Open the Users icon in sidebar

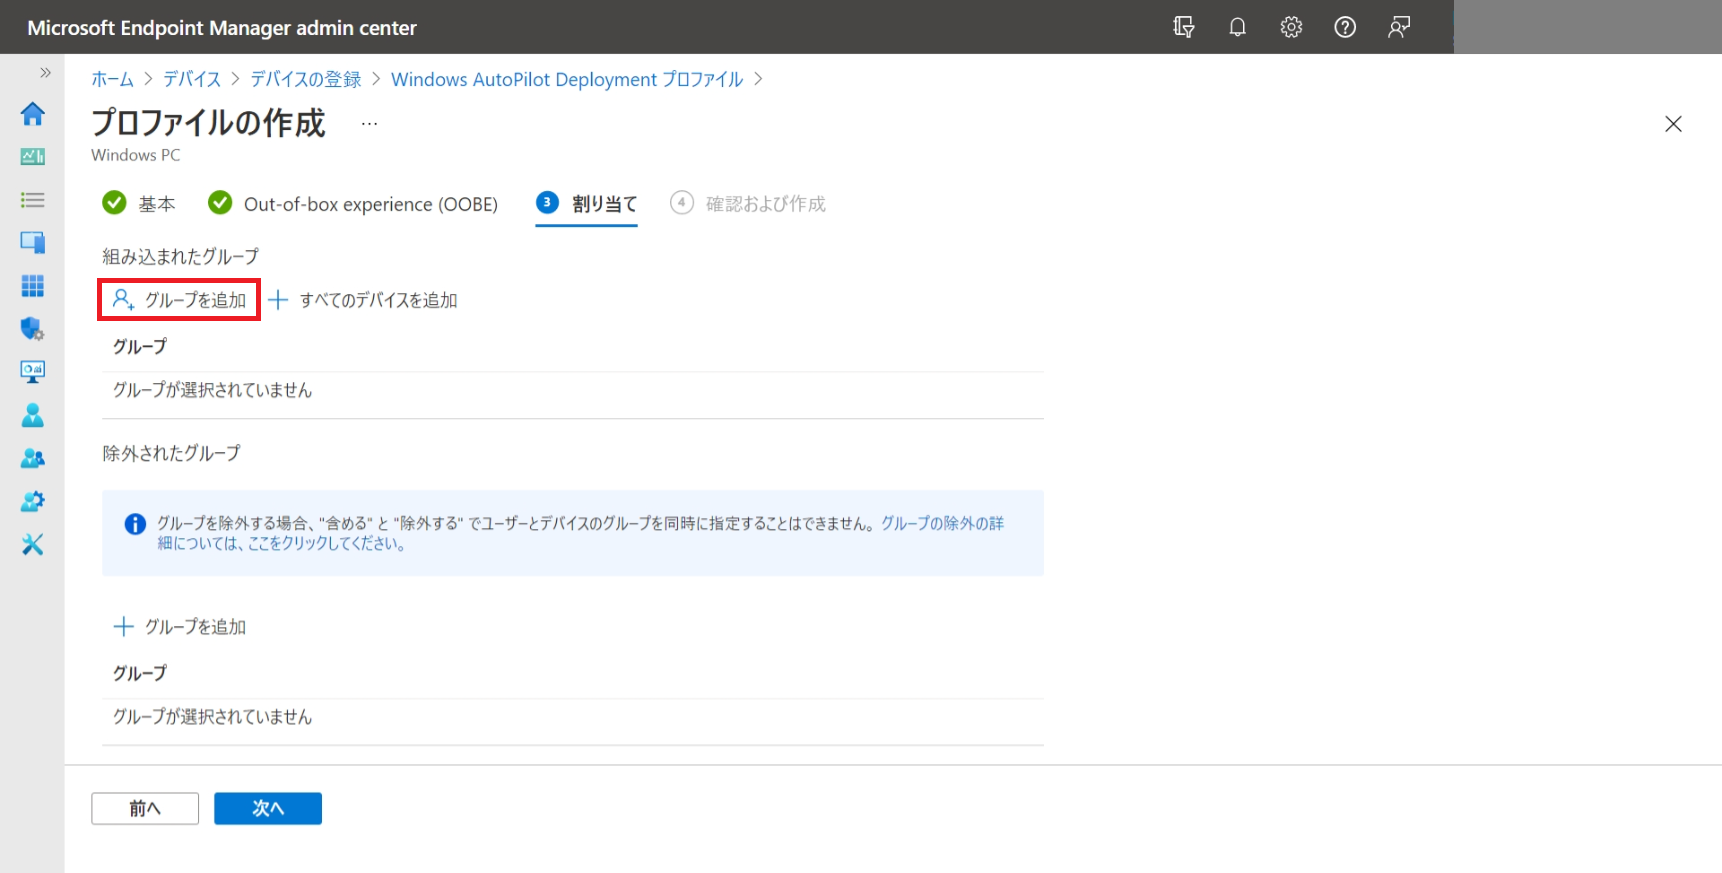pyautogui.click(x=32, y=415)
